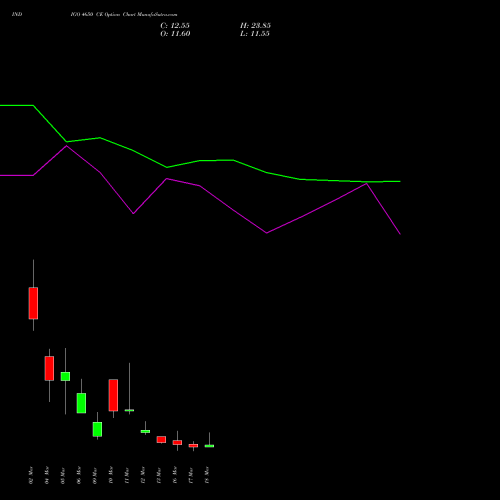Select the 02 Mar date axis label
500x500 pixels.
pos(31,475)
